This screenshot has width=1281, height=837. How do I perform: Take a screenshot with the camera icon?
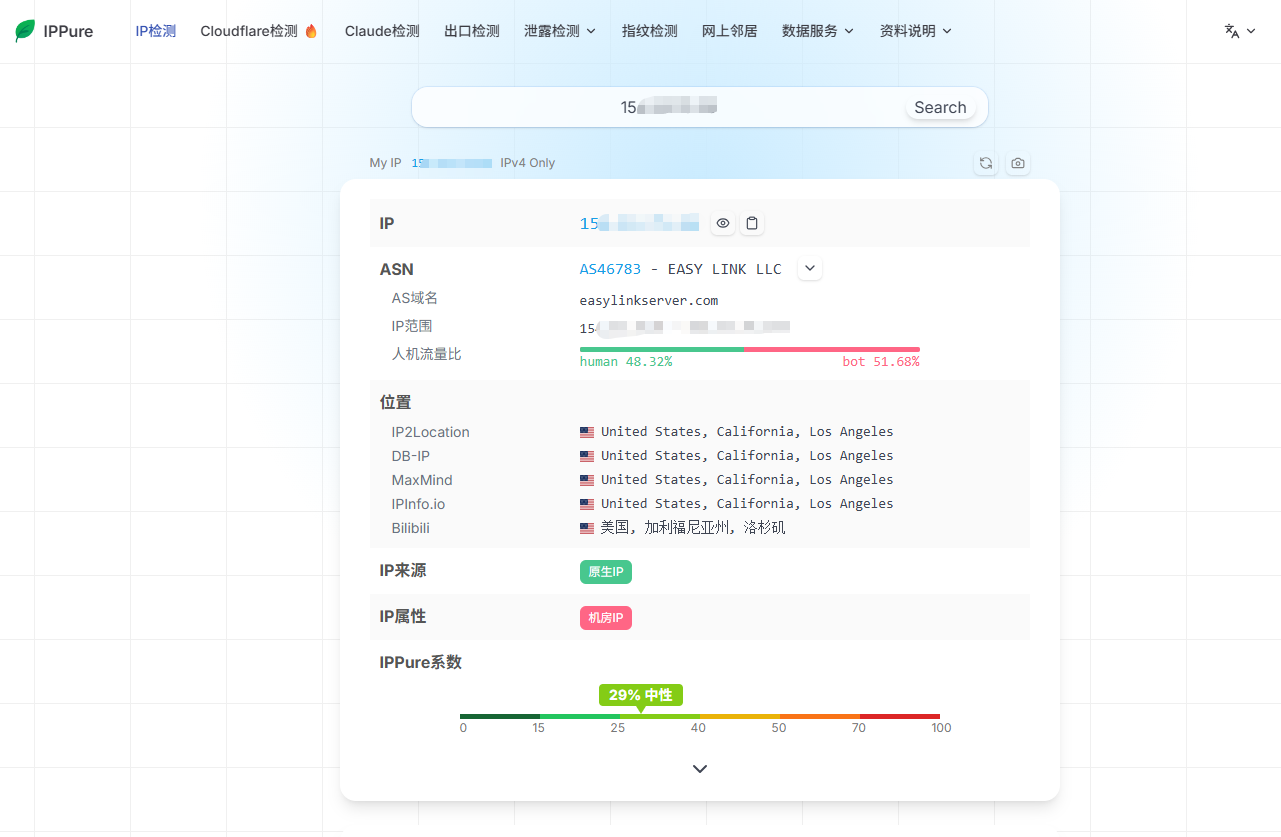click(1018, 163)
